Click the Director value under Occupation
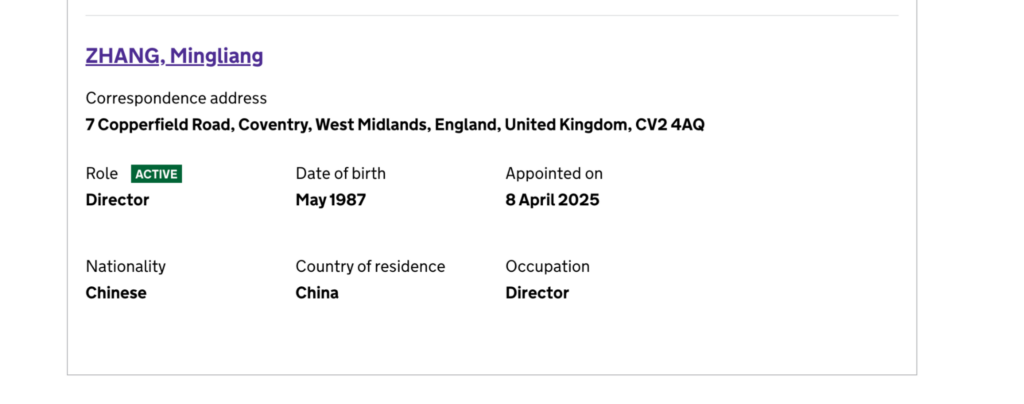 (x=537, y=293)
